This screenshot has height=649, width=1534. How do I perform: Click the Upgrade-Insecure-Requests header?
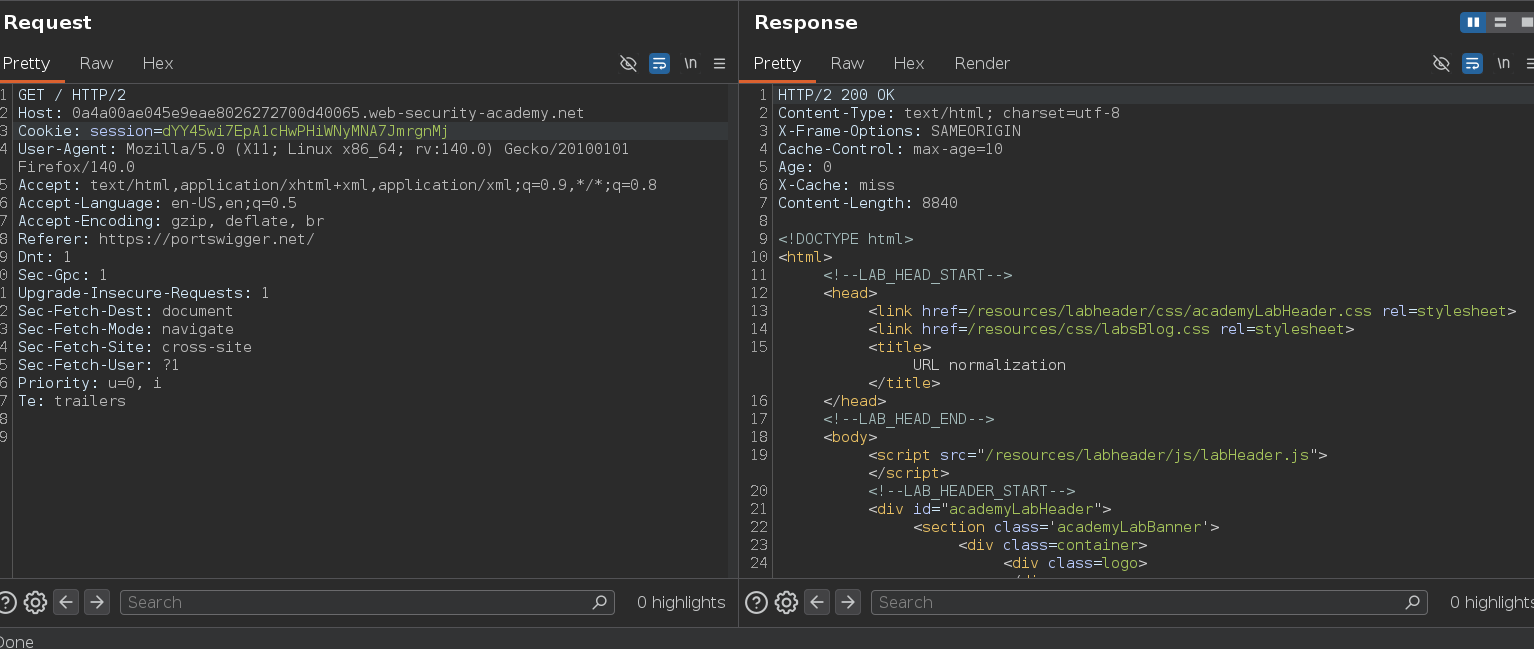(144, 293)
